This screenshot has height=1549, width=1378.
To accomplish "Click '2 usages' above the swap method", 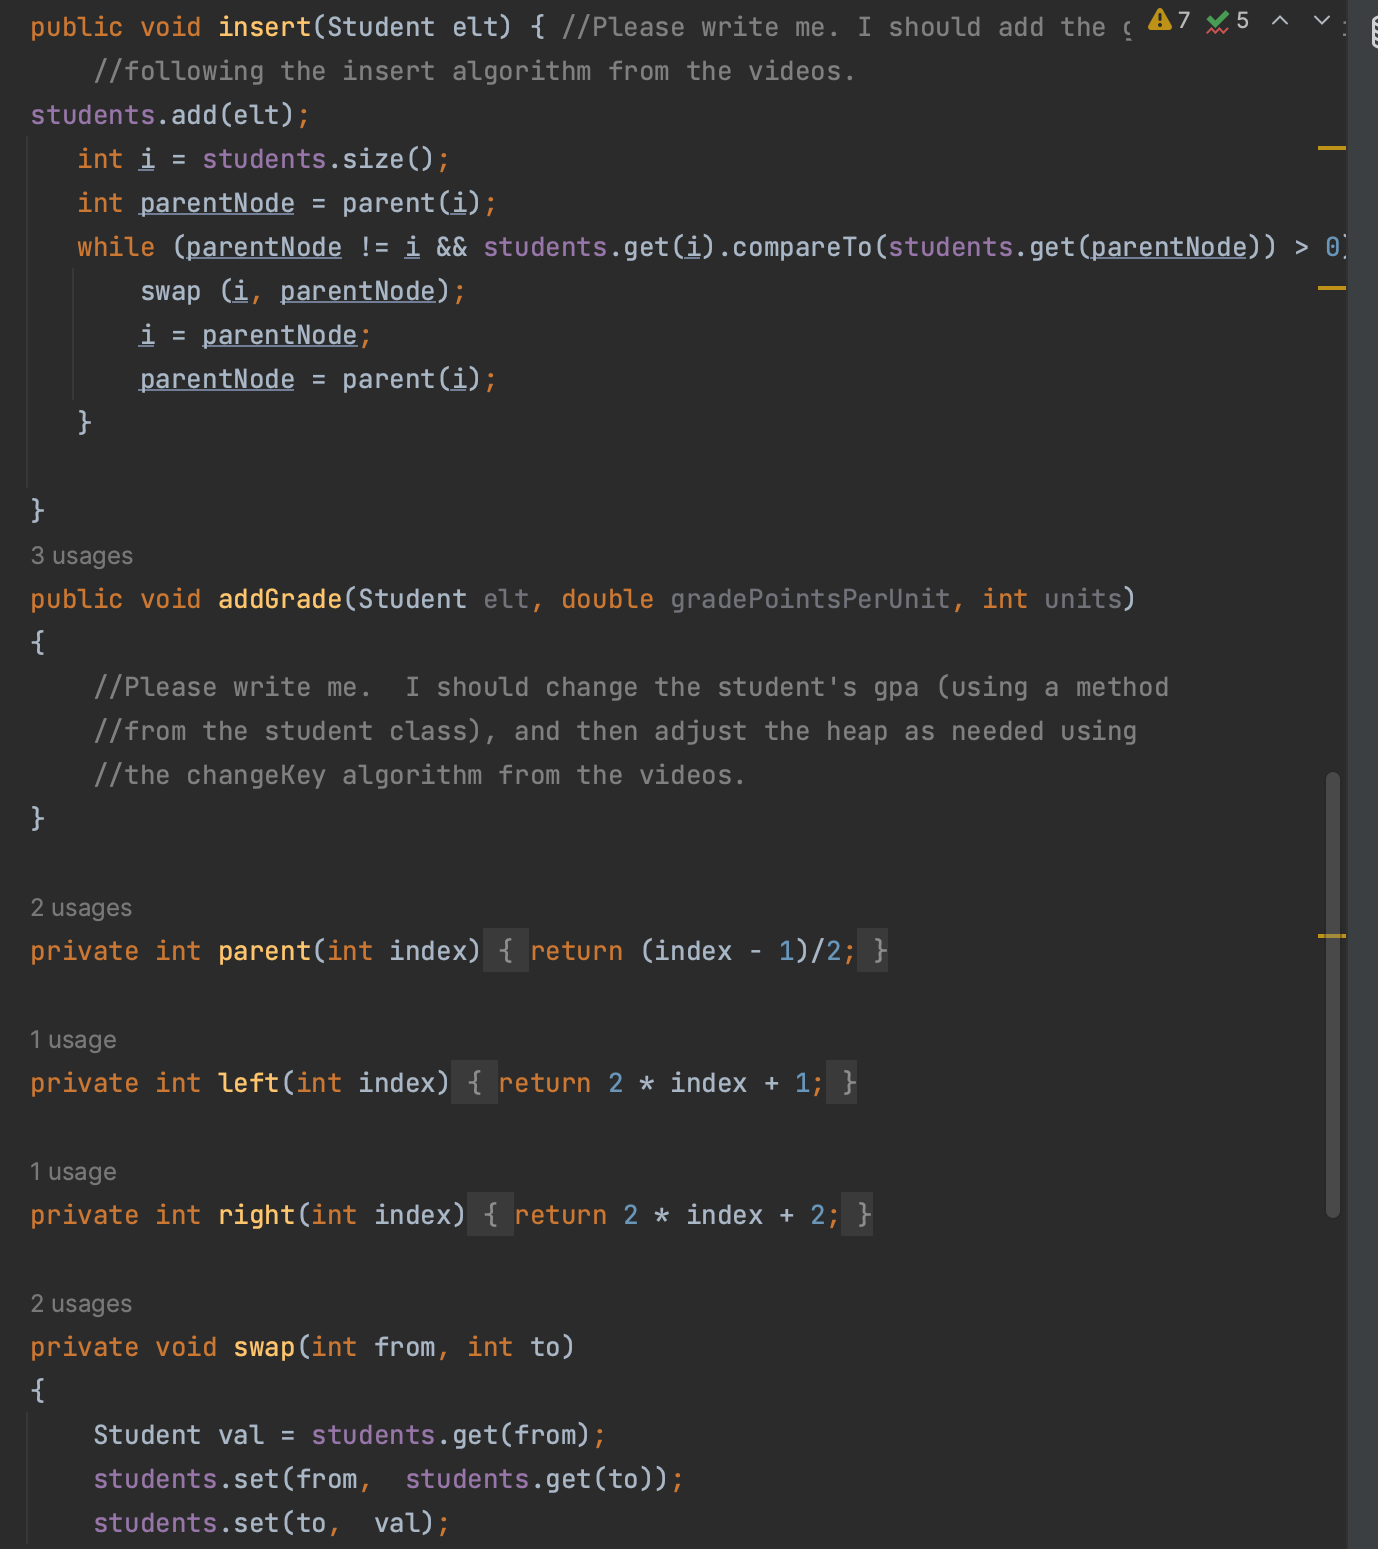I will coord(81,1303).
